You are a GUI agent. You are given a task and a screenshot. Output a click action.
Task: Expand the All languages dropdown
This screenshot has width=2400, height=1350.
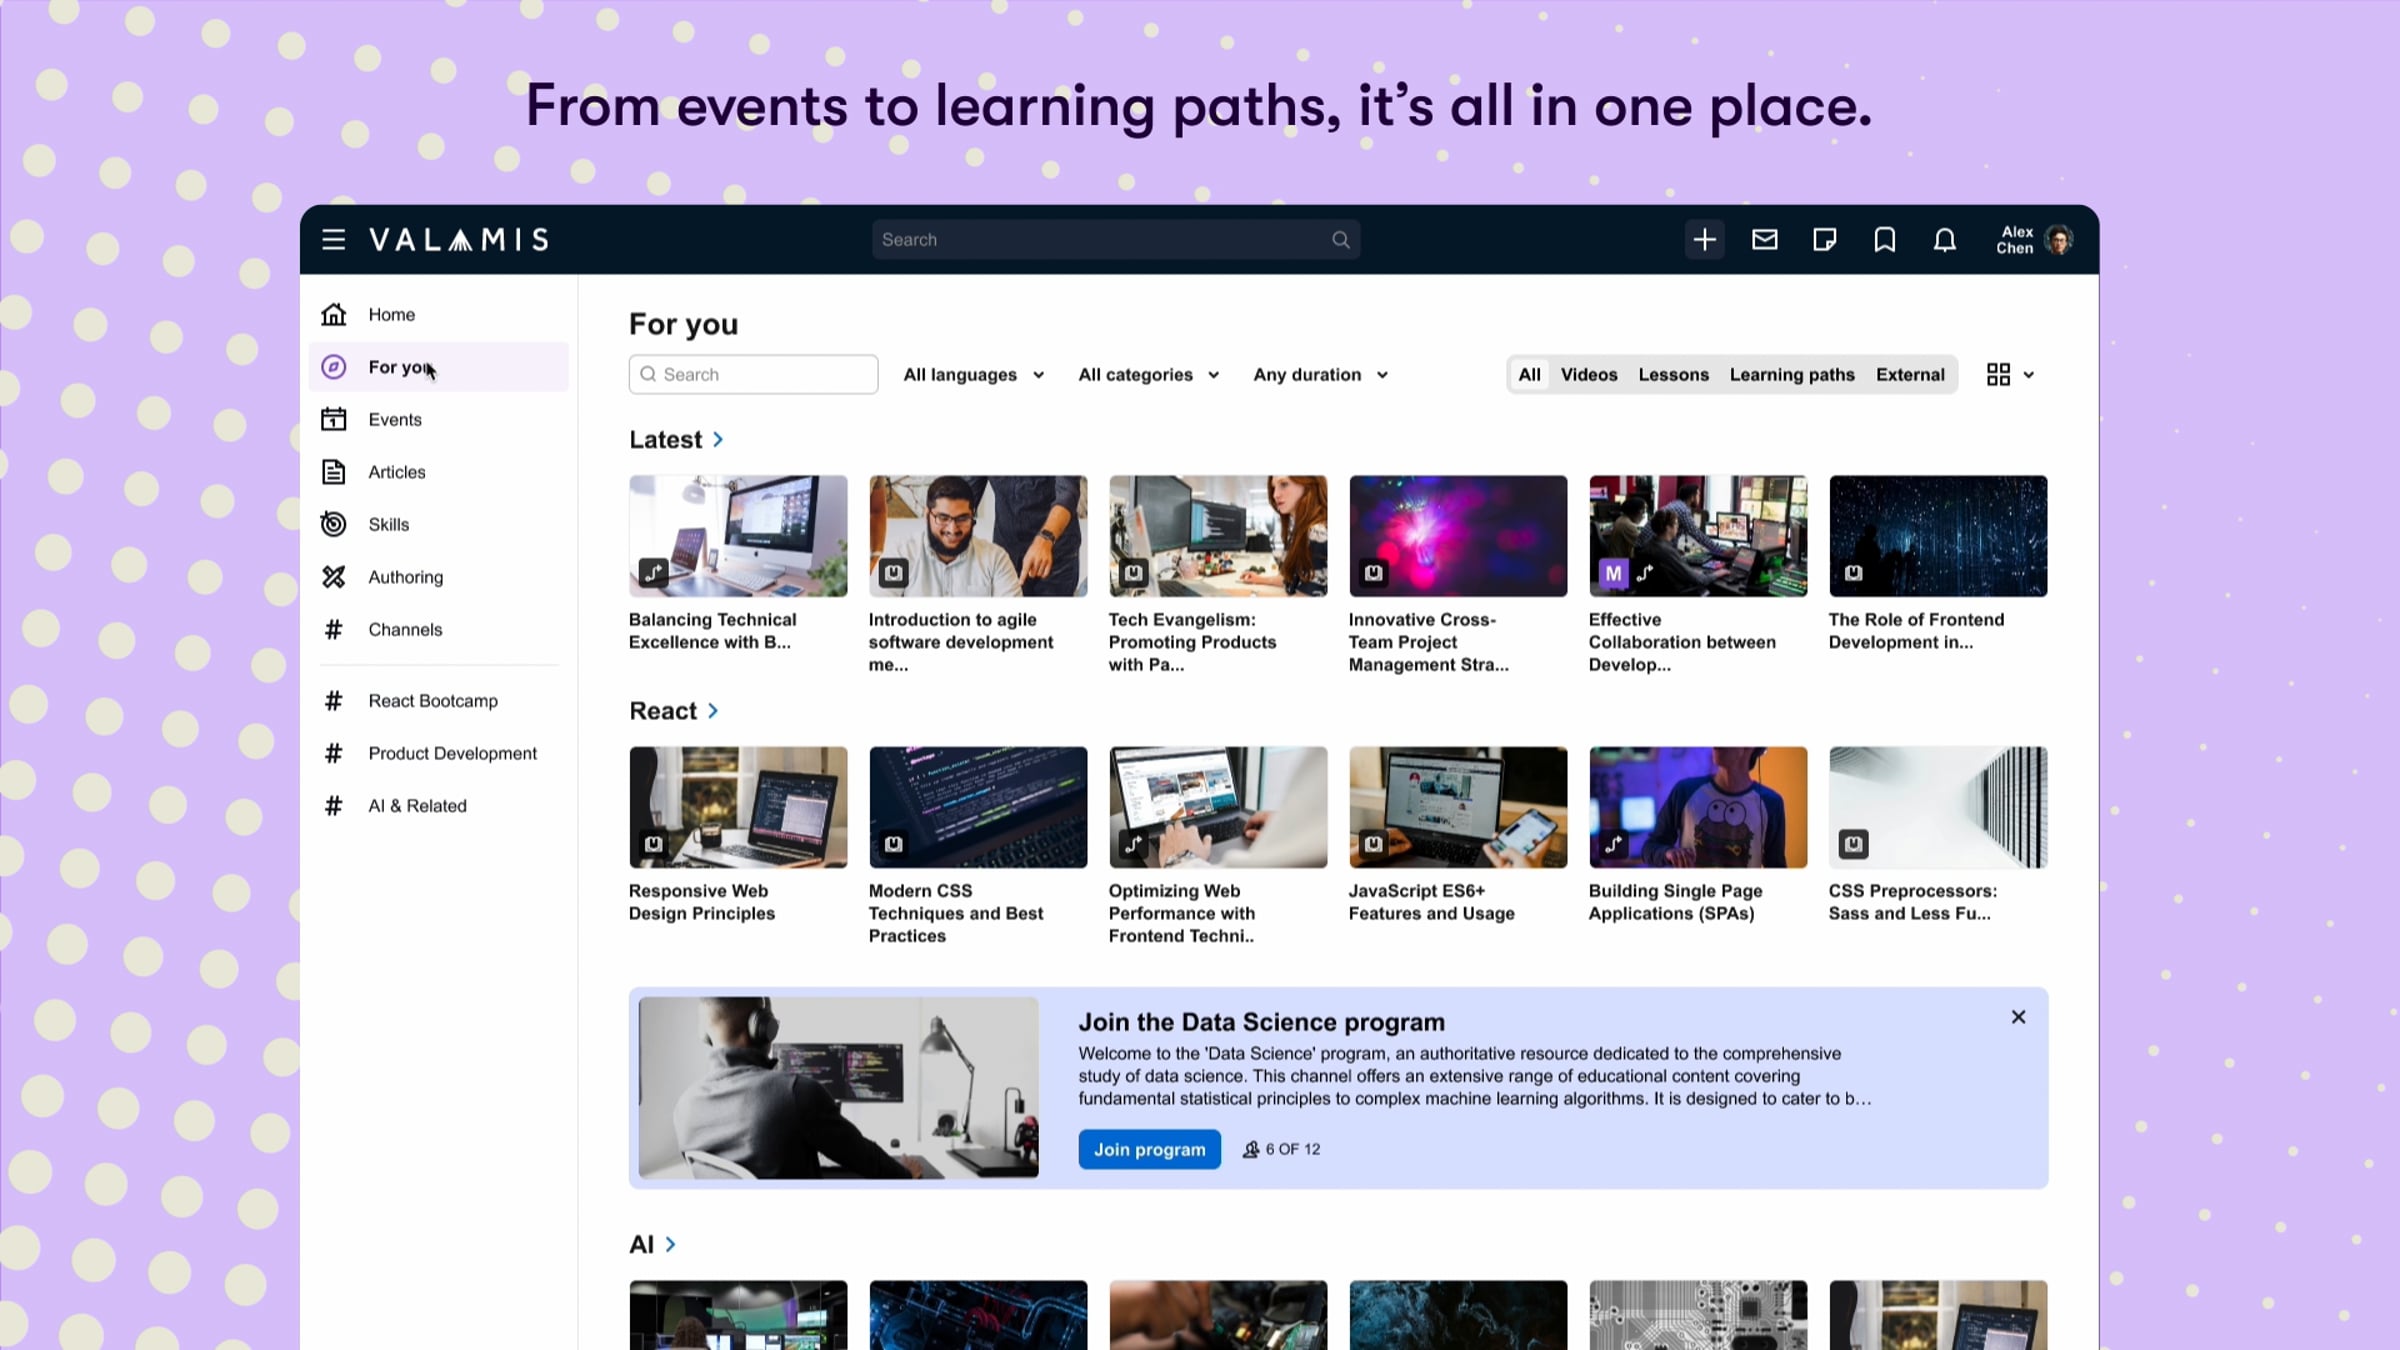point(973,375)
